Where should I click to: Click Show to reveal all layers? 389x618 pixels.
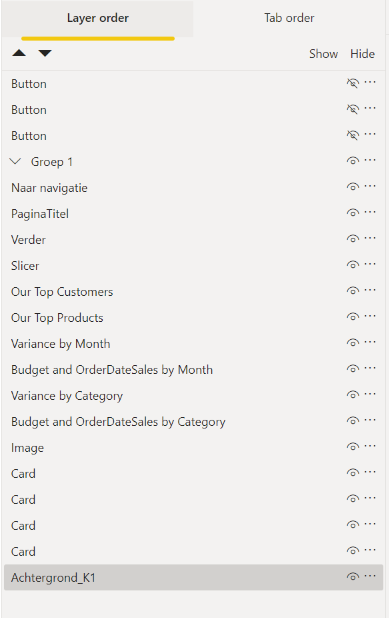pos(323,54)
